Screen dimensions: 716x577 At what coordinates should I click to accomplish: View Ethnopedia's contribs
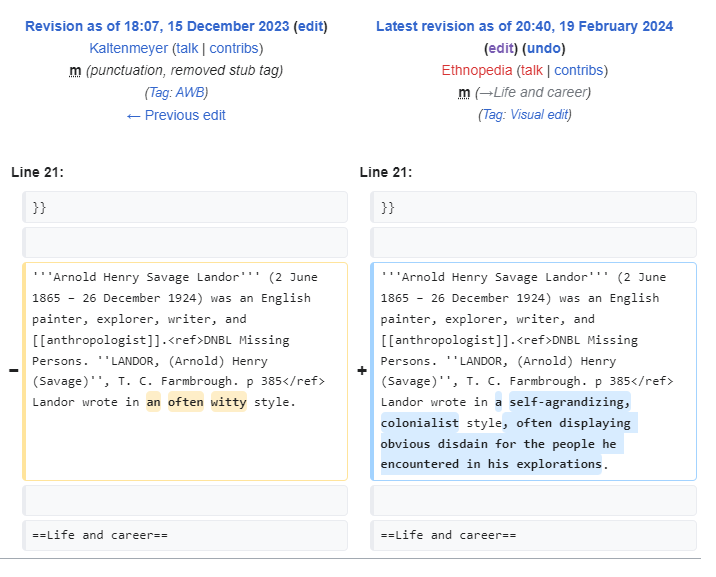point(579,70)
